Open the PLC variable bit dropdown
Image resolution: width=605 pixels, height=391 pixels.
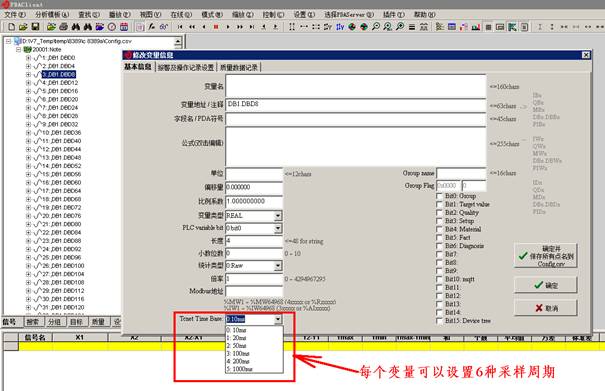(278, 228)
